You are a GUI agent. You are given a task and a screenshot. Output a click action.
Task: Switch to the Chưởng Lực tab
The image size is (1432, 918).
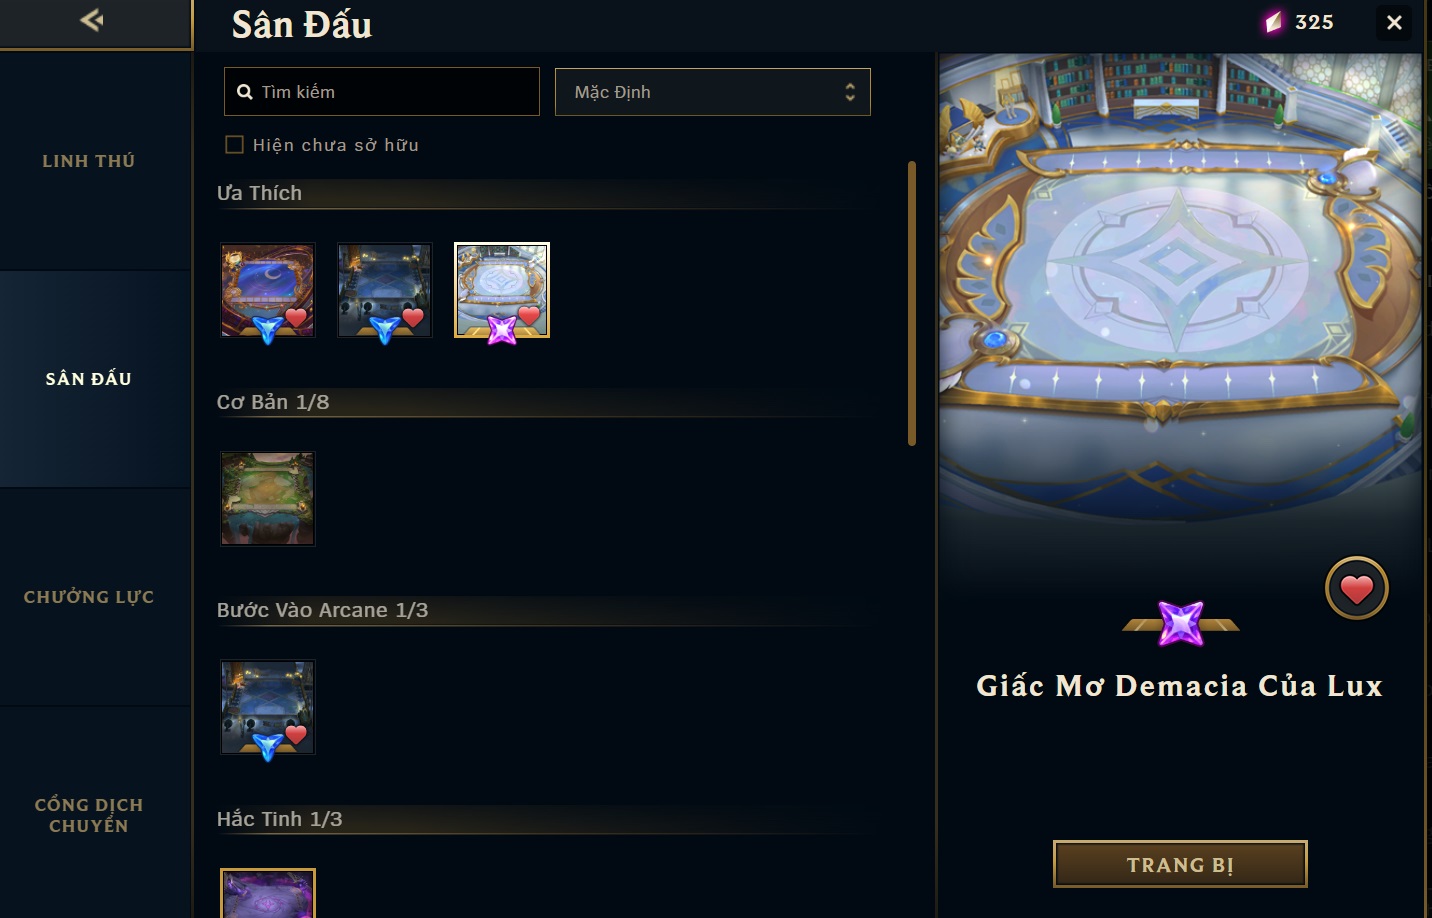89,597
